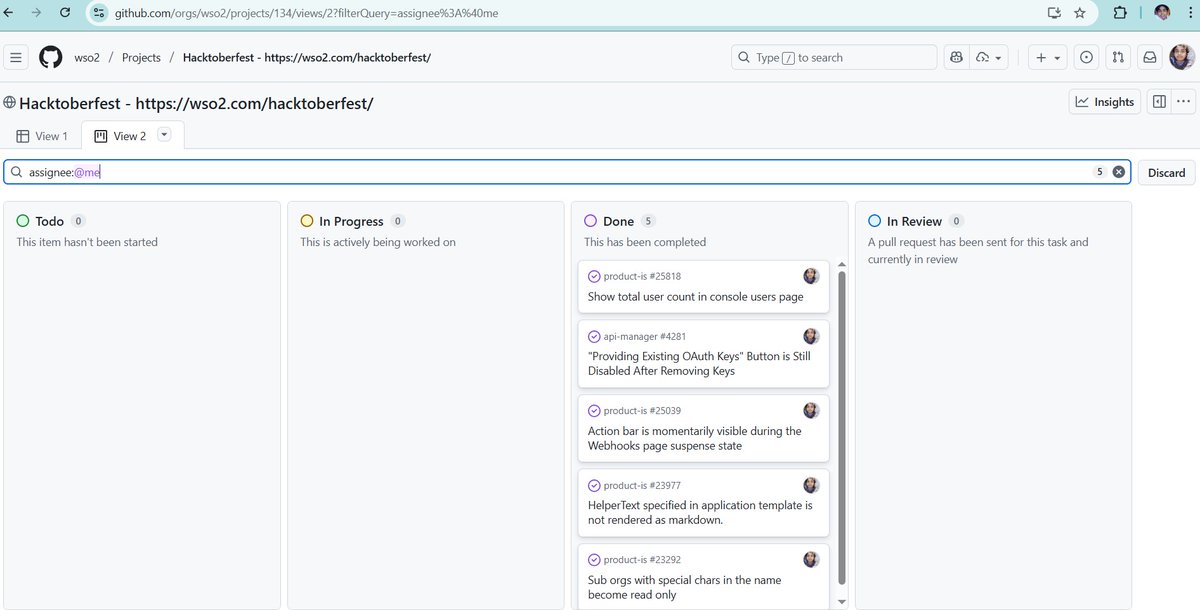Open the "Providing Existing OAuth Keys" issue

[x=699, y=364]
